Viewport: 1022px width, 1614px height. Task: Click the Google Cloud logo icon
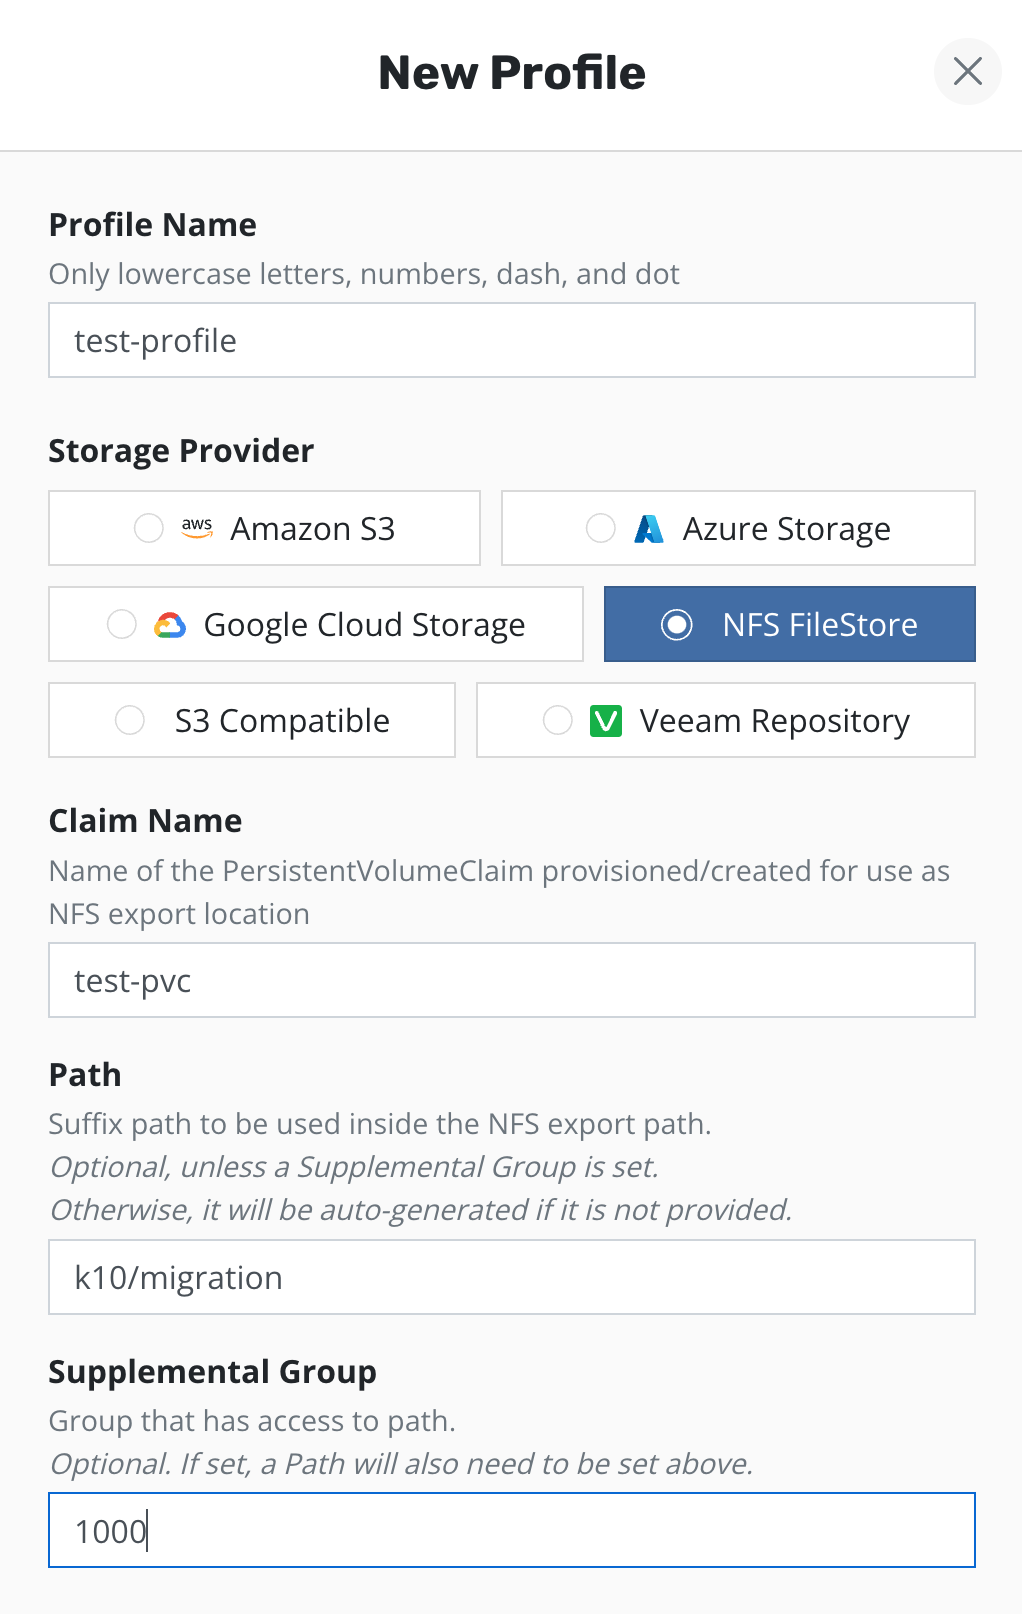tap(170, 625)
